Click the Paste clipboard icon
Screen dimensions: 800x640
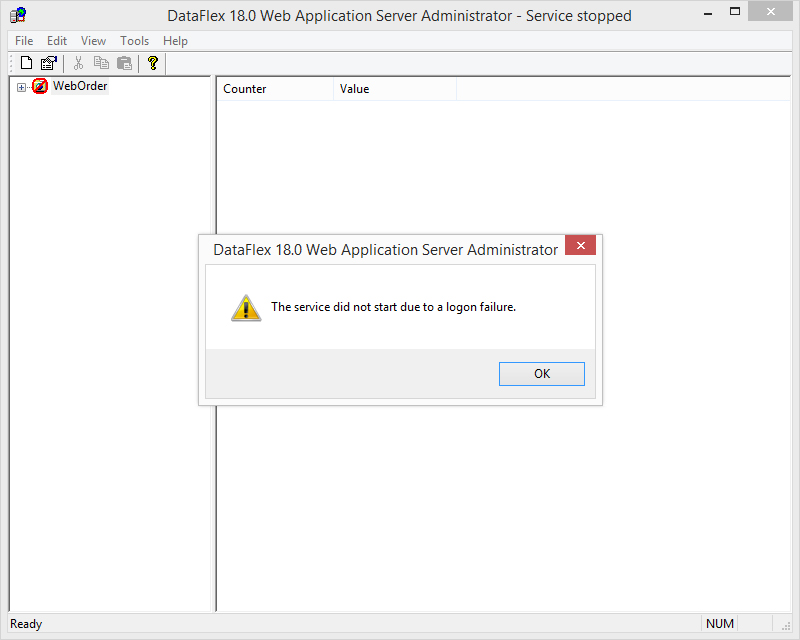[124, 63]
